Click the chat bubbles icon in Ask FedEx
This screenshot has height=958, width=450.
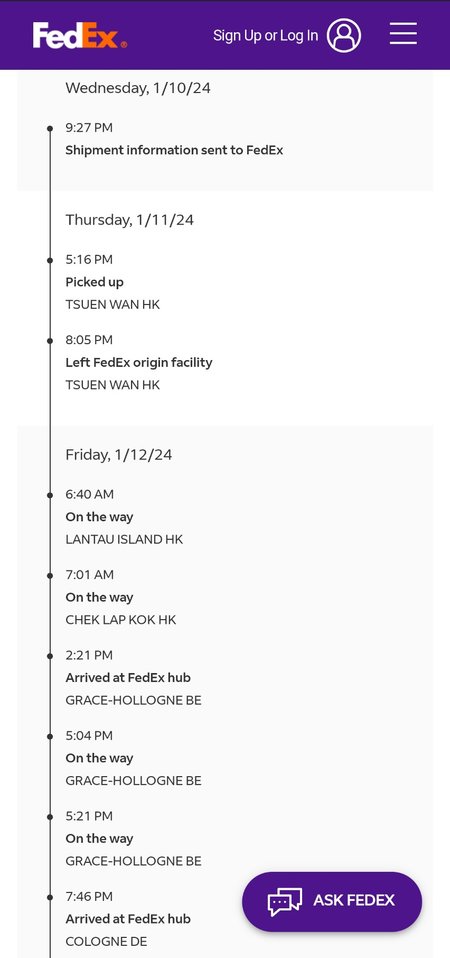(285, 902)
